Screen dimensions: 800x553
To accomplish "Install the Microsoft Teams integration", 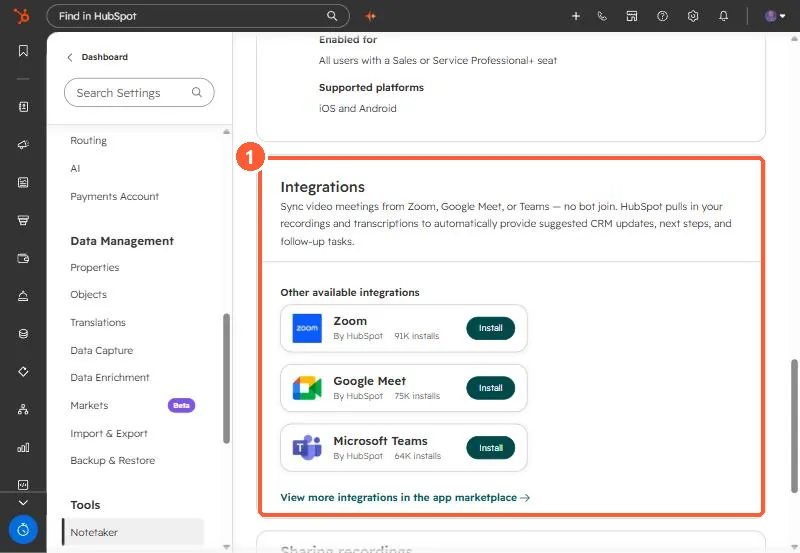I will pyautogui.click(x=490, y=448).
